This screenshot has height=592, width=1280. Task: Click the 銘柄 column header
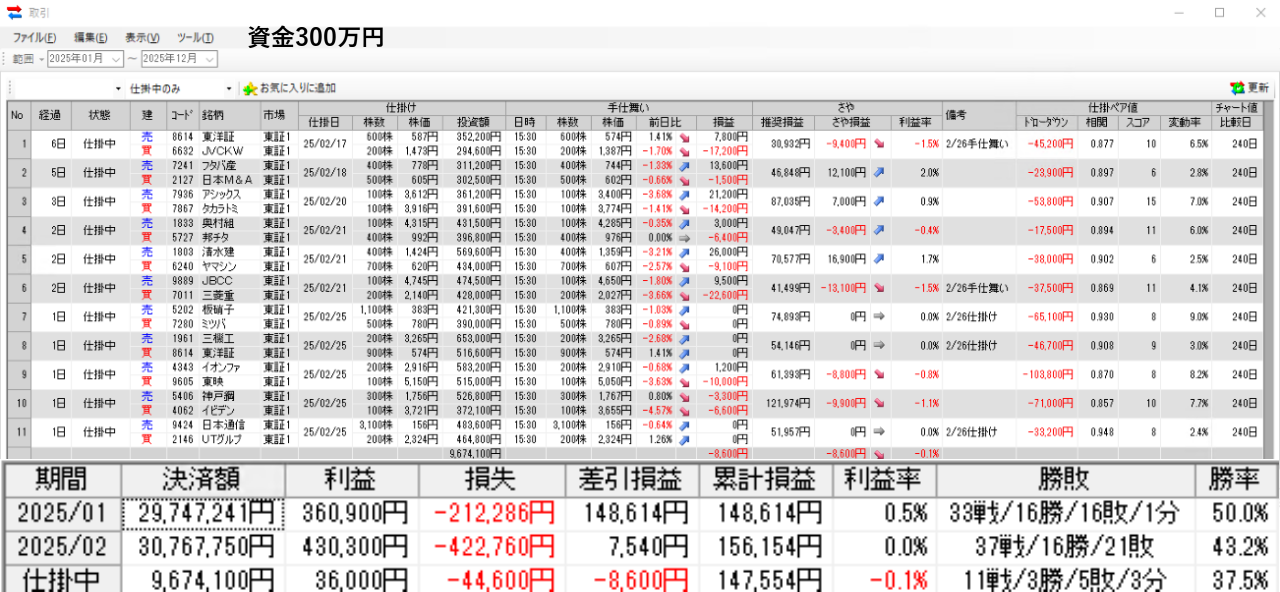point(212,115)
